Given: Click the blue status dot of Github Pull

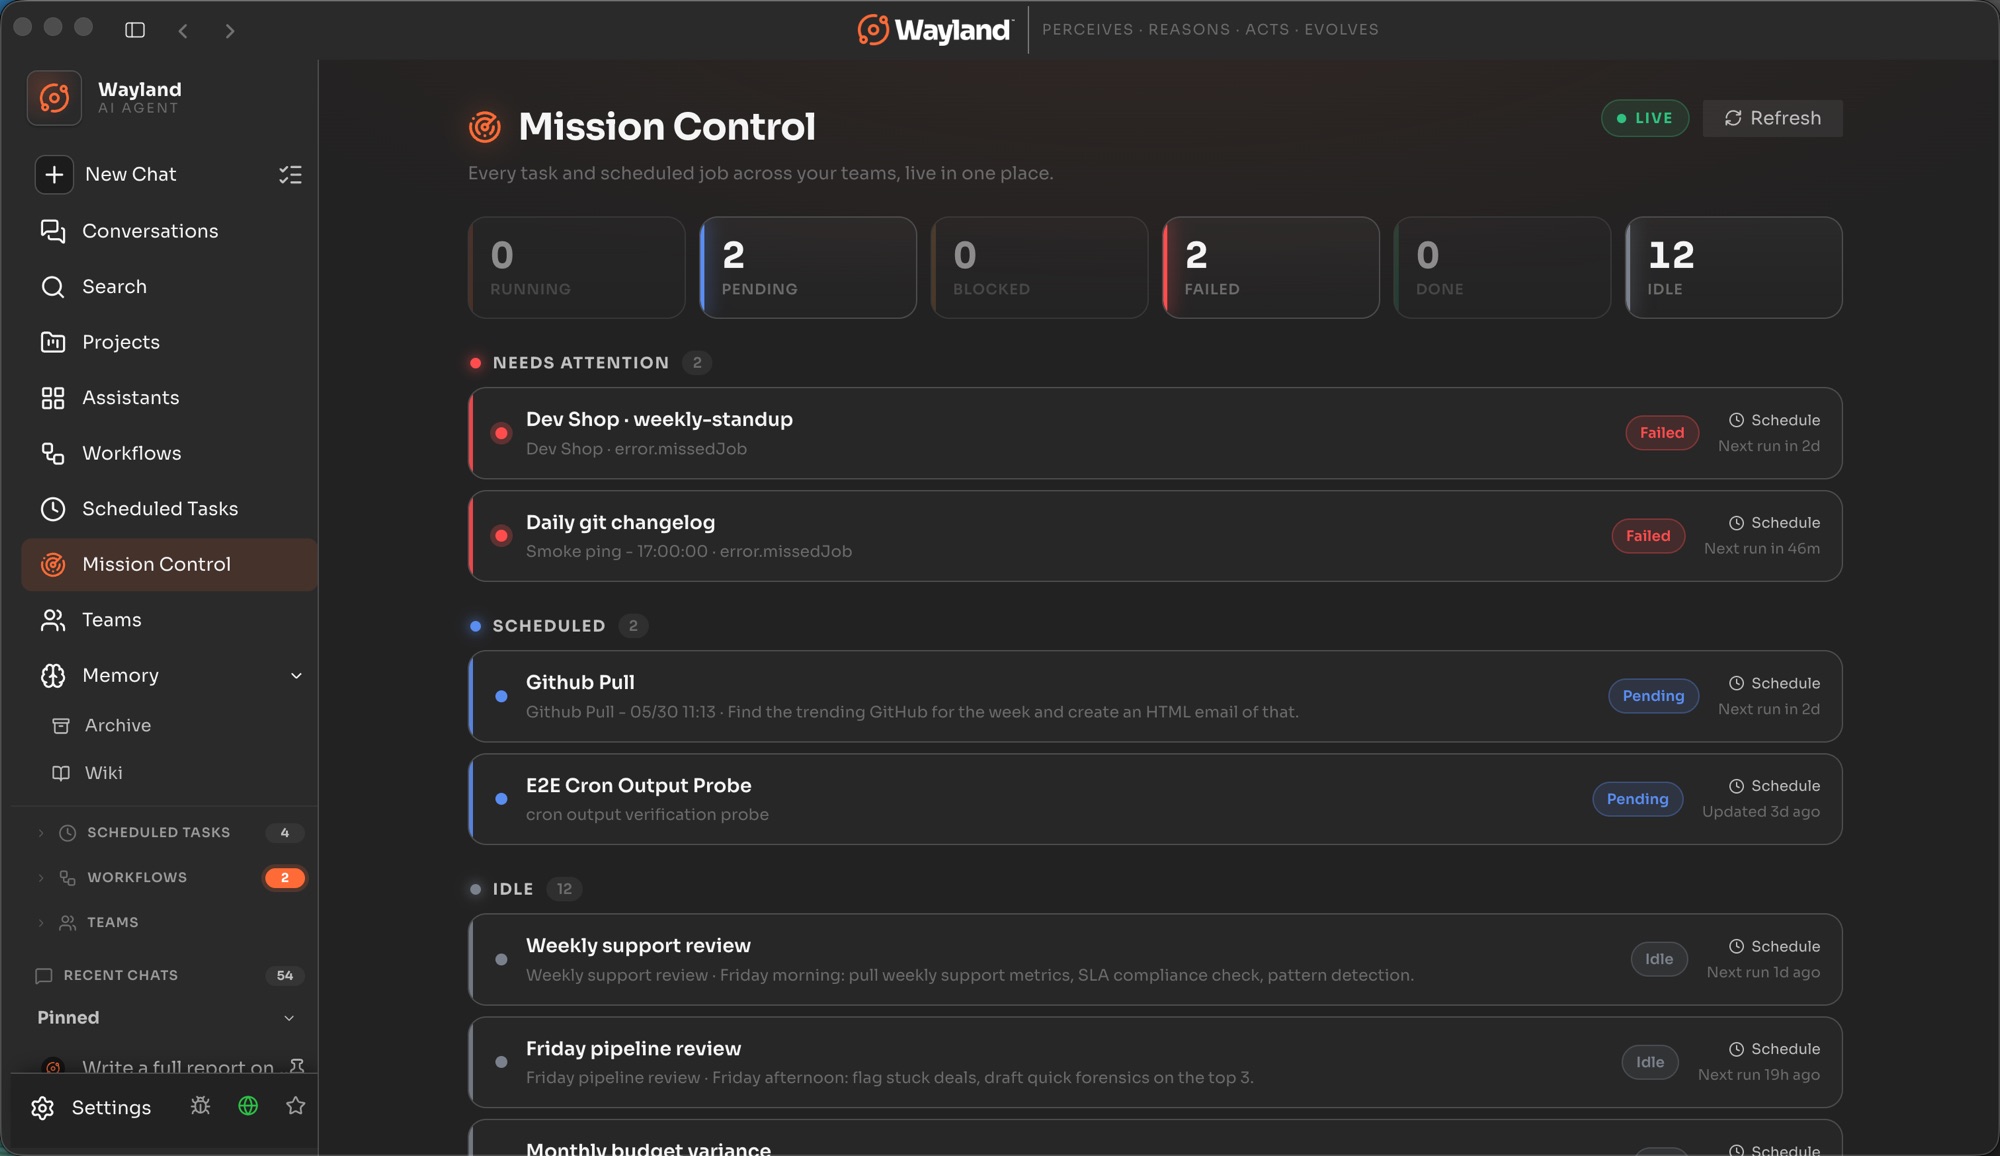Looking at the screenshot, I should tap(502, 696).
